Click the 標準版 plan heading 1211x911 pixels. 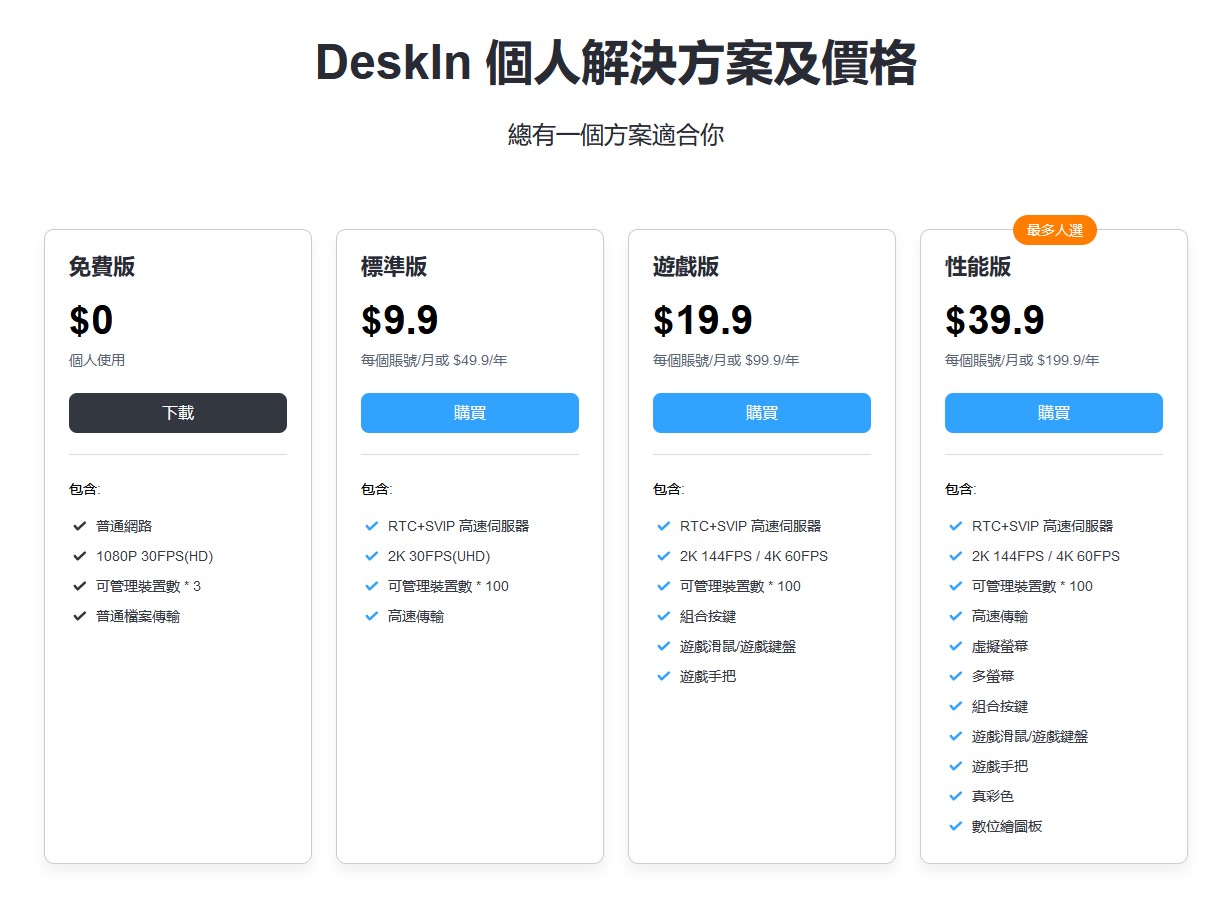coord(394,267)
